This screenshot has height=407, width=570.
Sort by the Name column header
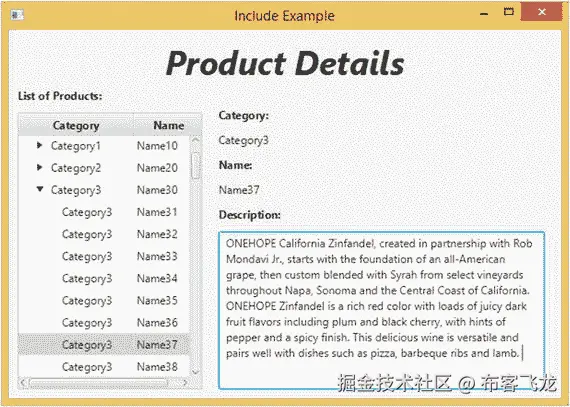point(168,125)
